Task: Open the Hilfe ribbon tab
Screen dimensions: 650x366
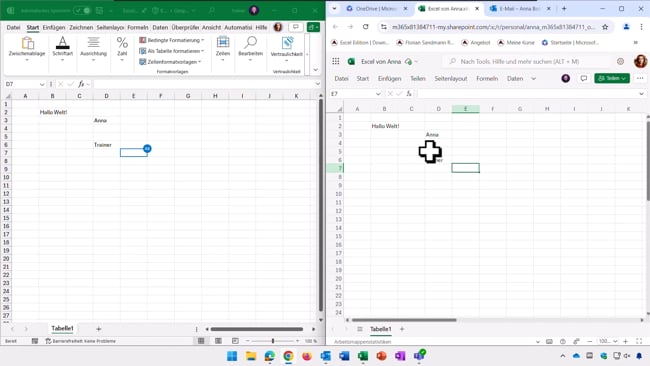Action: 261,27
